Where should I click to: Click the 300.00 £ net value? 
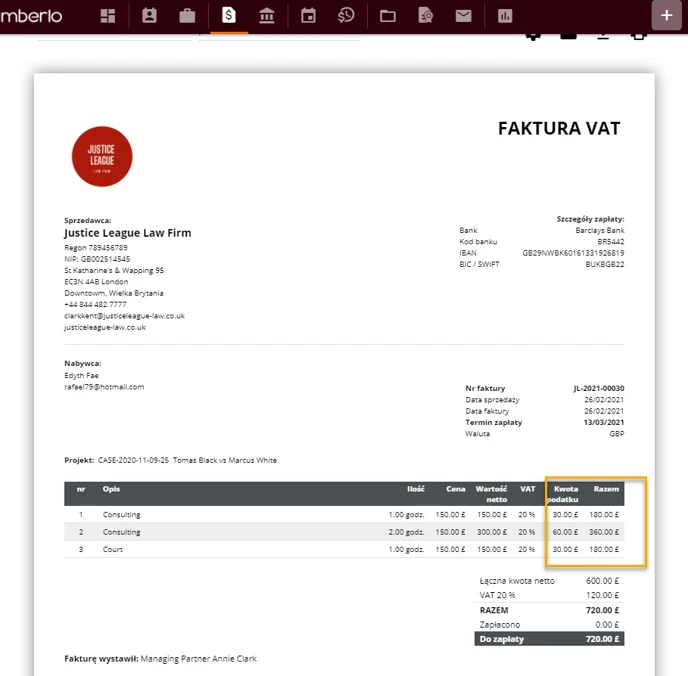point(492,532)
